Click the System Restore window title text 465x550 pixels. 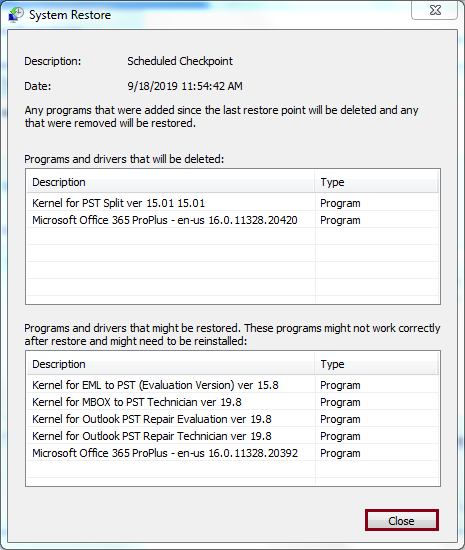[x=70, y=15]
